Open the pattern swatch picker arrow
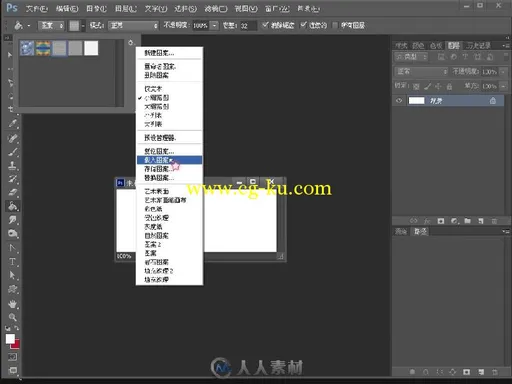The height and width of the screenshot is (384, 512). coord(83,26)
